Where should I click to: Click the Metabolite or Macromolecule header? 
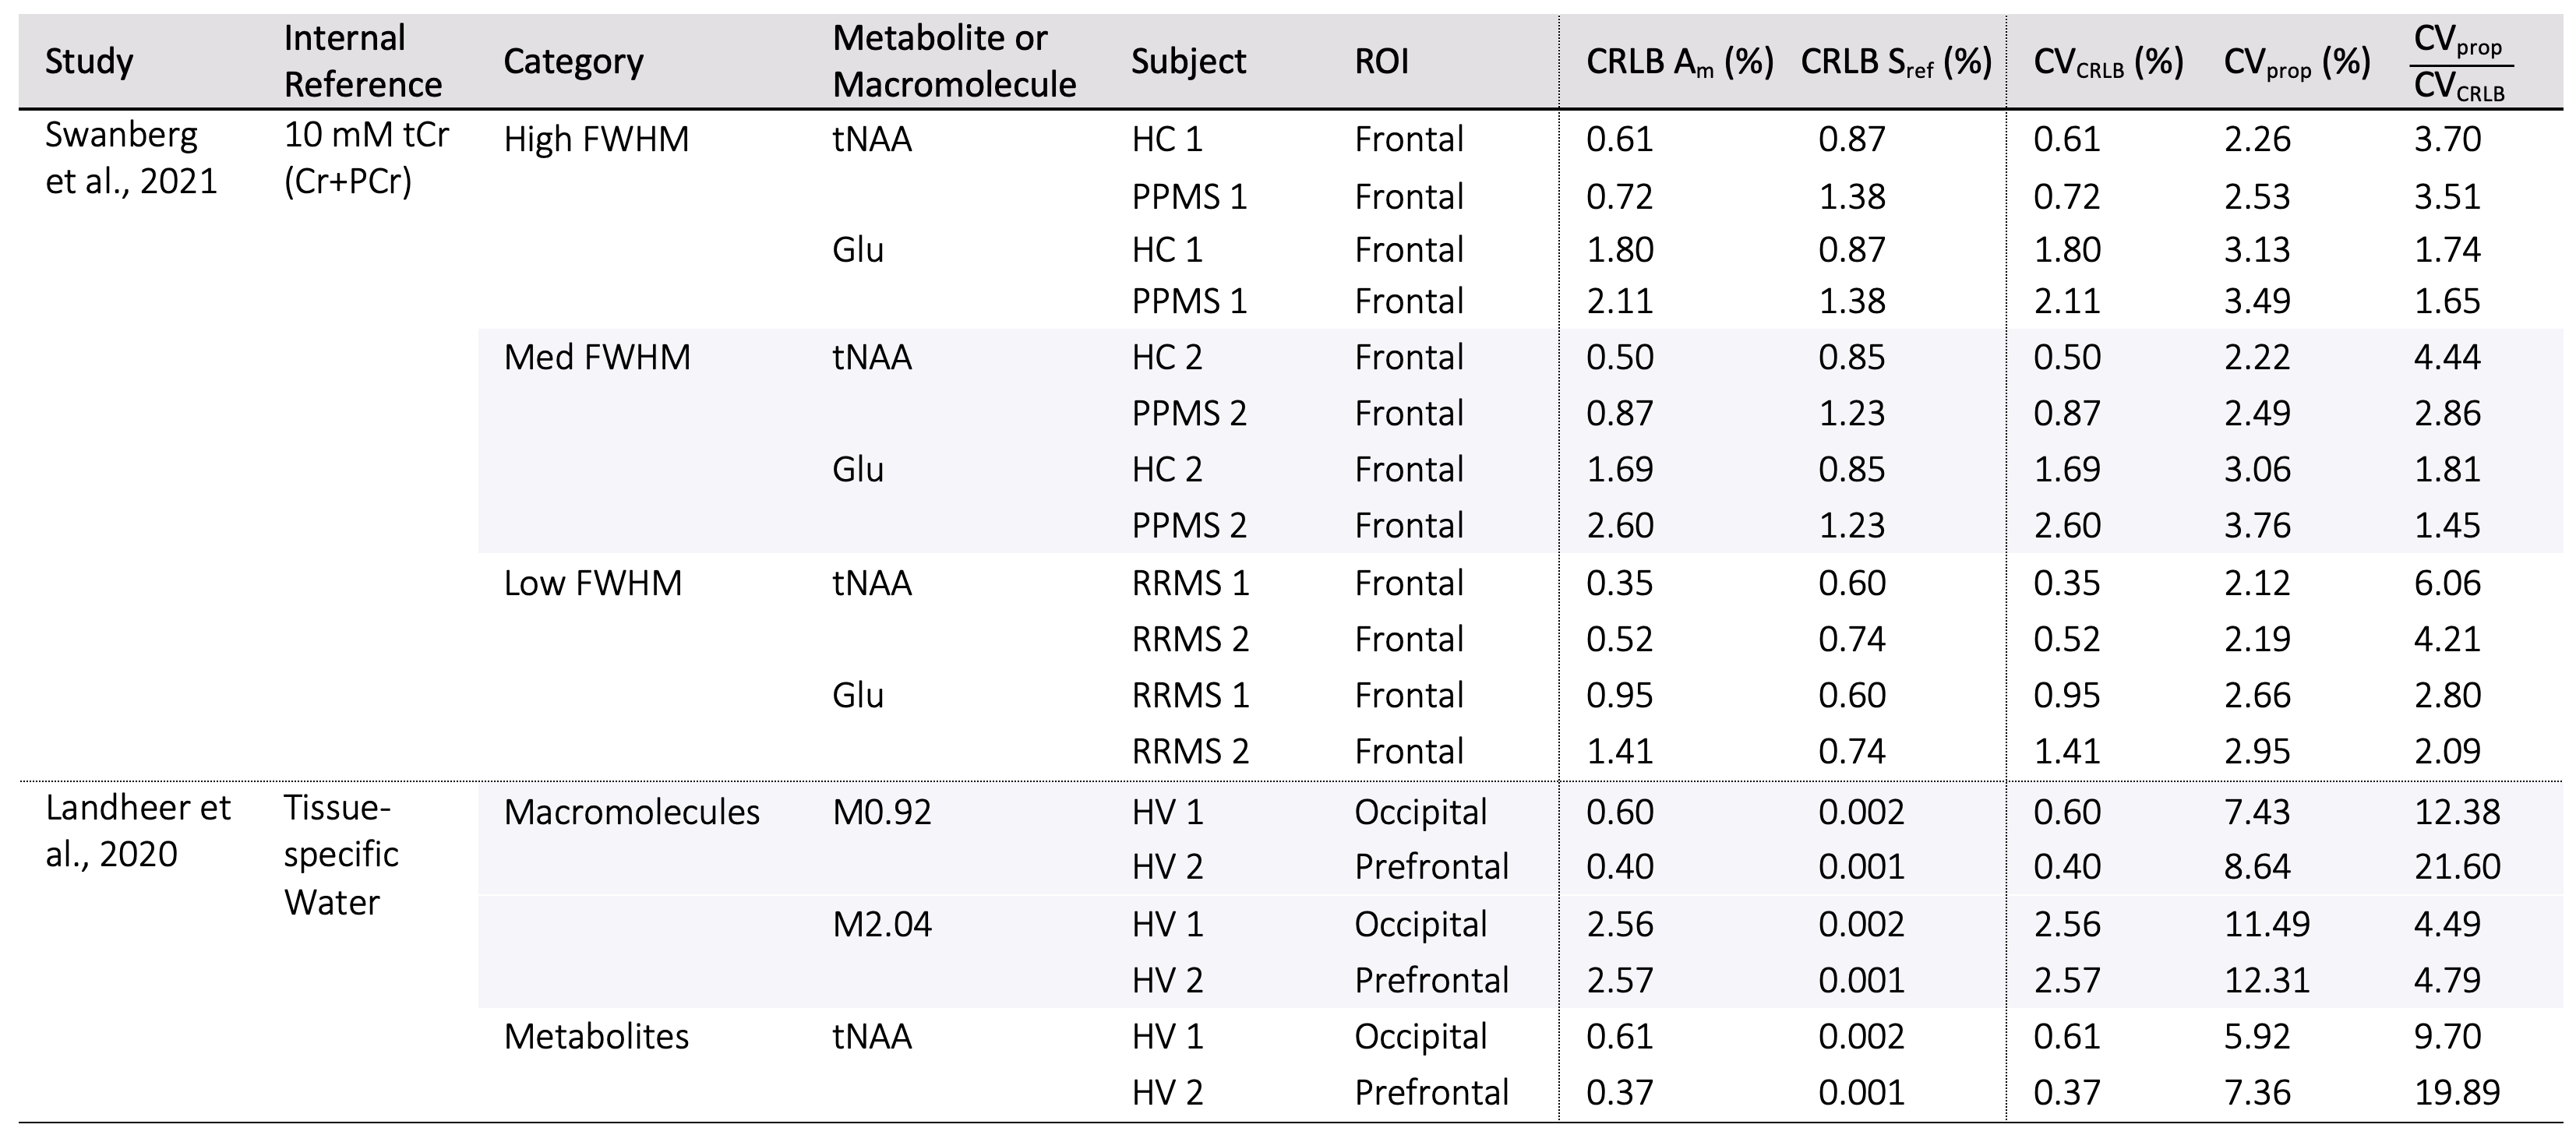(x=953, y=61)
